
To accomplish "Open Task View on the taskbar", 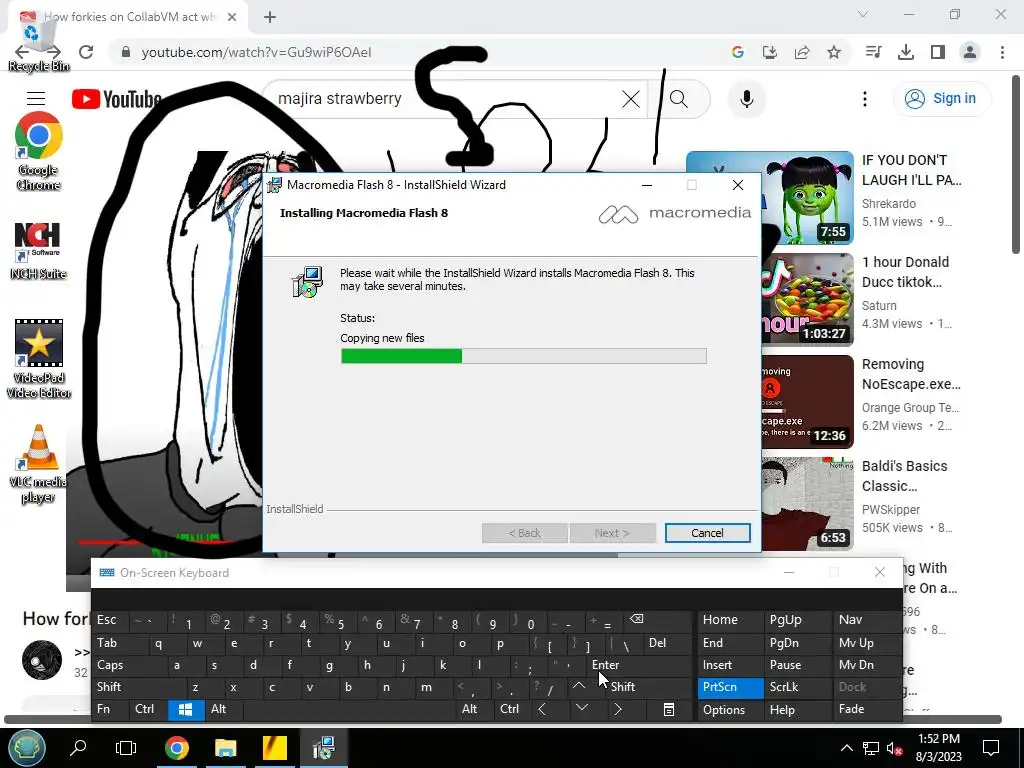I will [126, 748].
